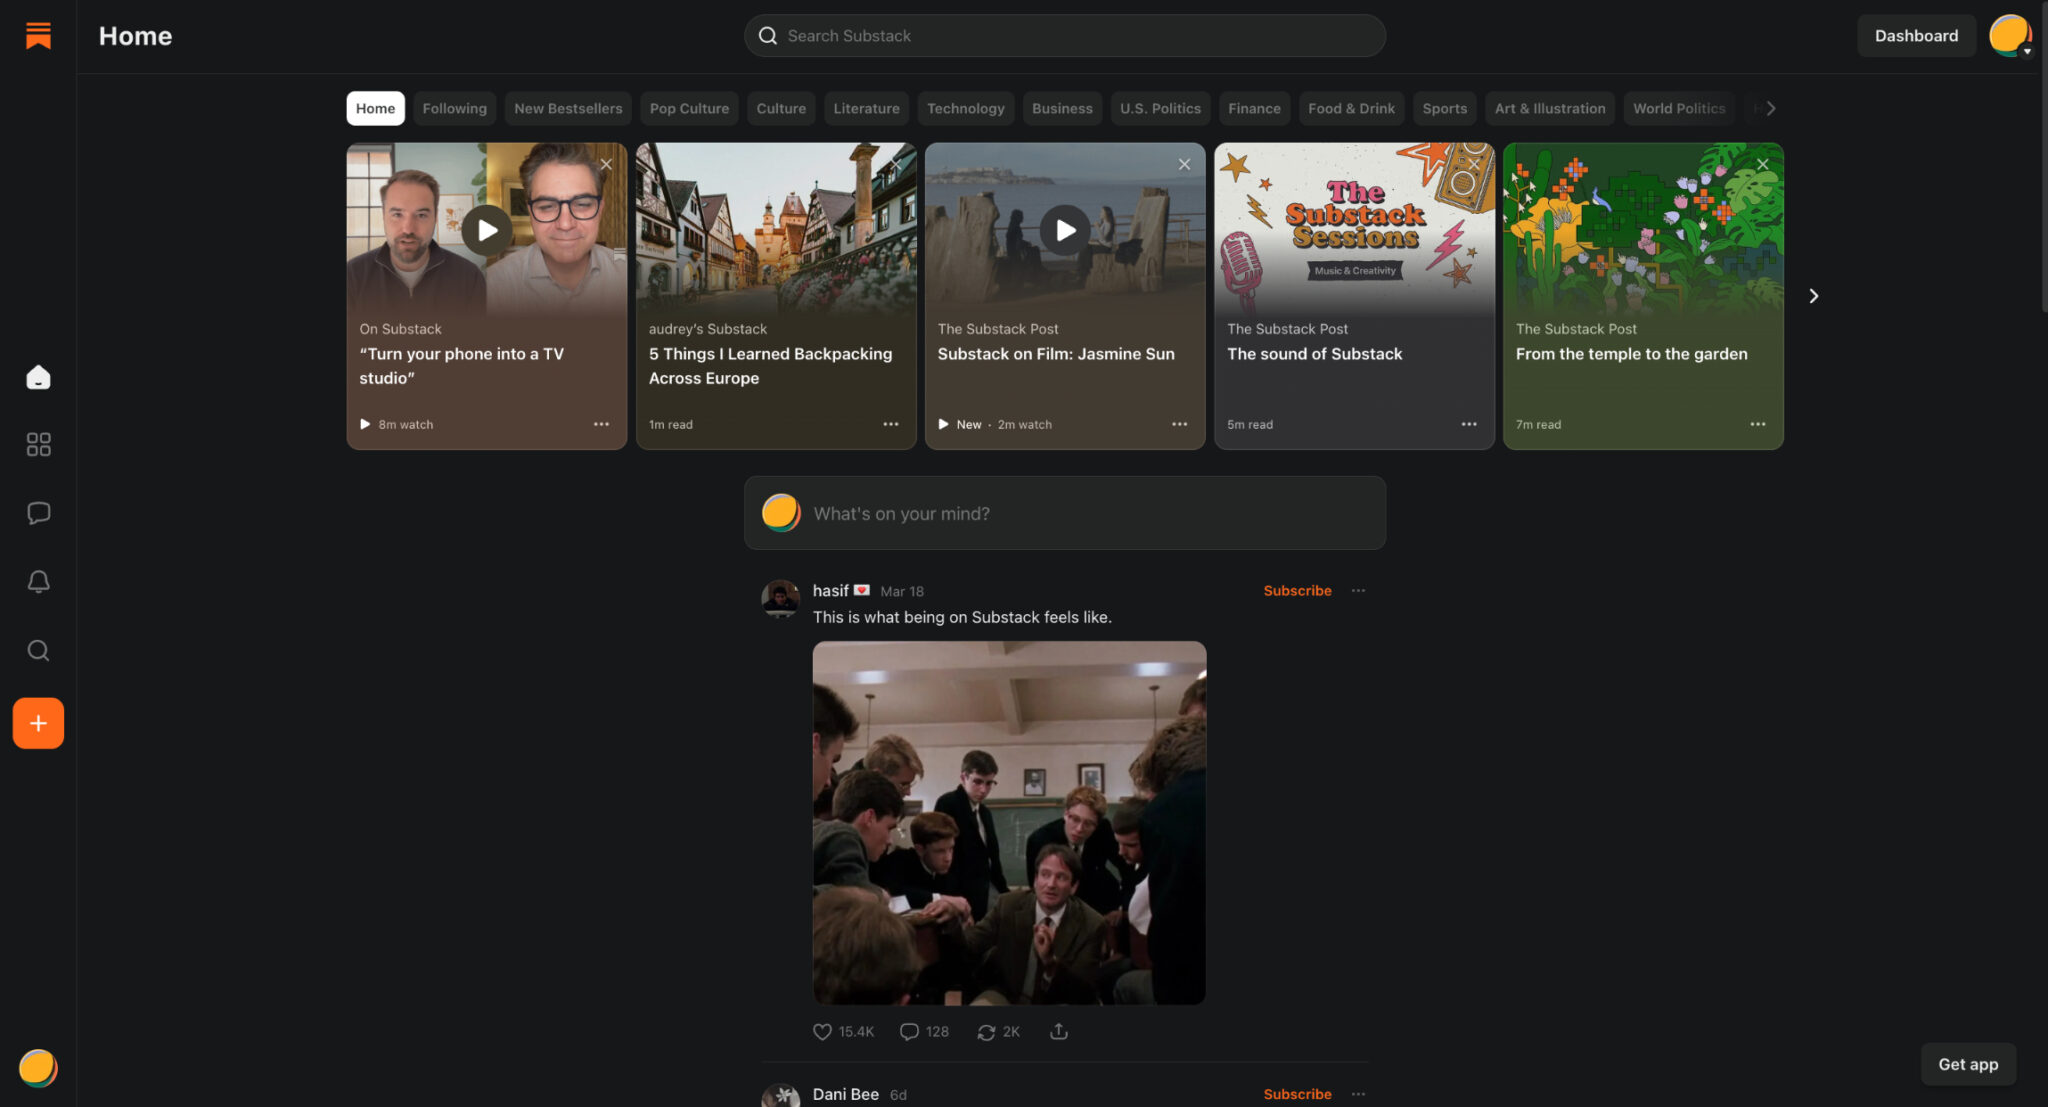Open options menu on "The sound of Substack" card
The height and width of the screenshot is (1107, 2048).
pyautogui.click(x=1468, y=424)
